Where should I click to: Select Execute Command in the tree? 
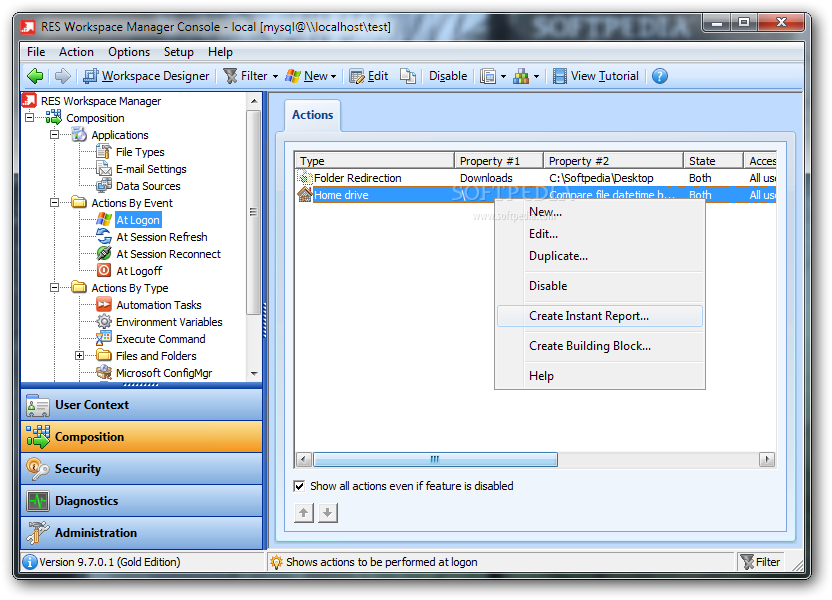pyautogui.click(x=161, y=338)
